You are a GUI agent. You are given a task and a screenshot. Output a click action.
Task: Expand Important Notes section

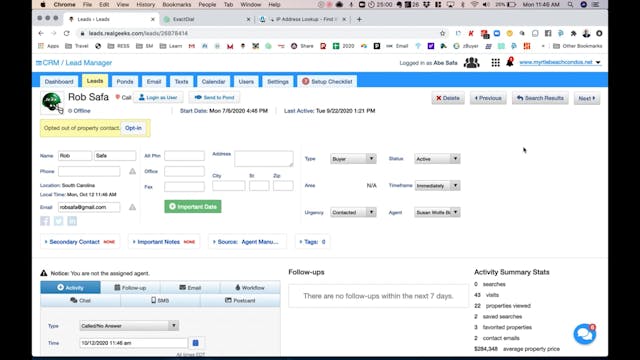pyautogui.click(x=164, y=242)
